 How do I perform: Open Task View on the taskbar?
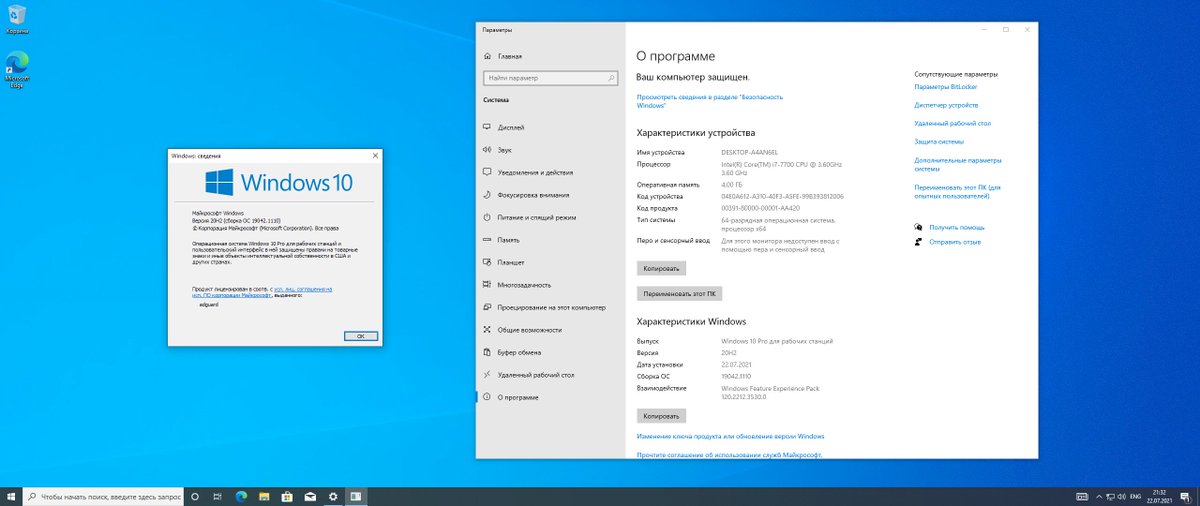218,496
